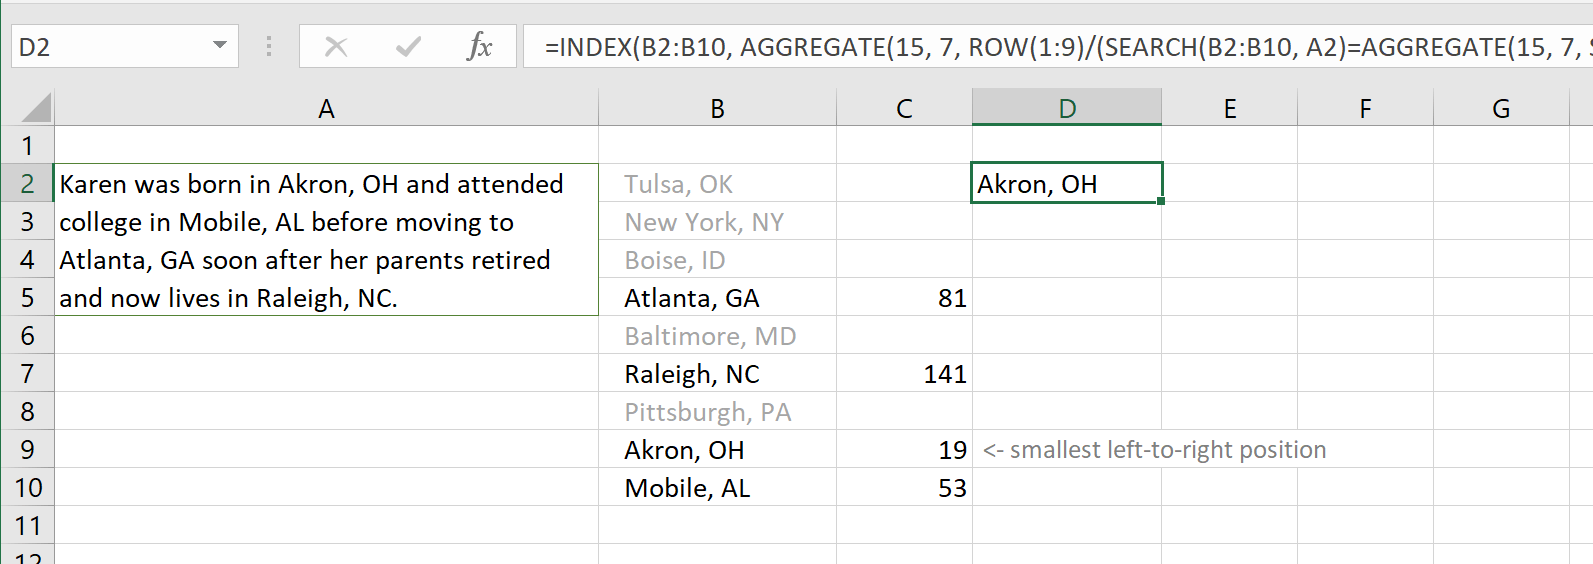Select cell C7 showing 141
Viewport: 1593px width, 564px height.
tap(904, 374)
